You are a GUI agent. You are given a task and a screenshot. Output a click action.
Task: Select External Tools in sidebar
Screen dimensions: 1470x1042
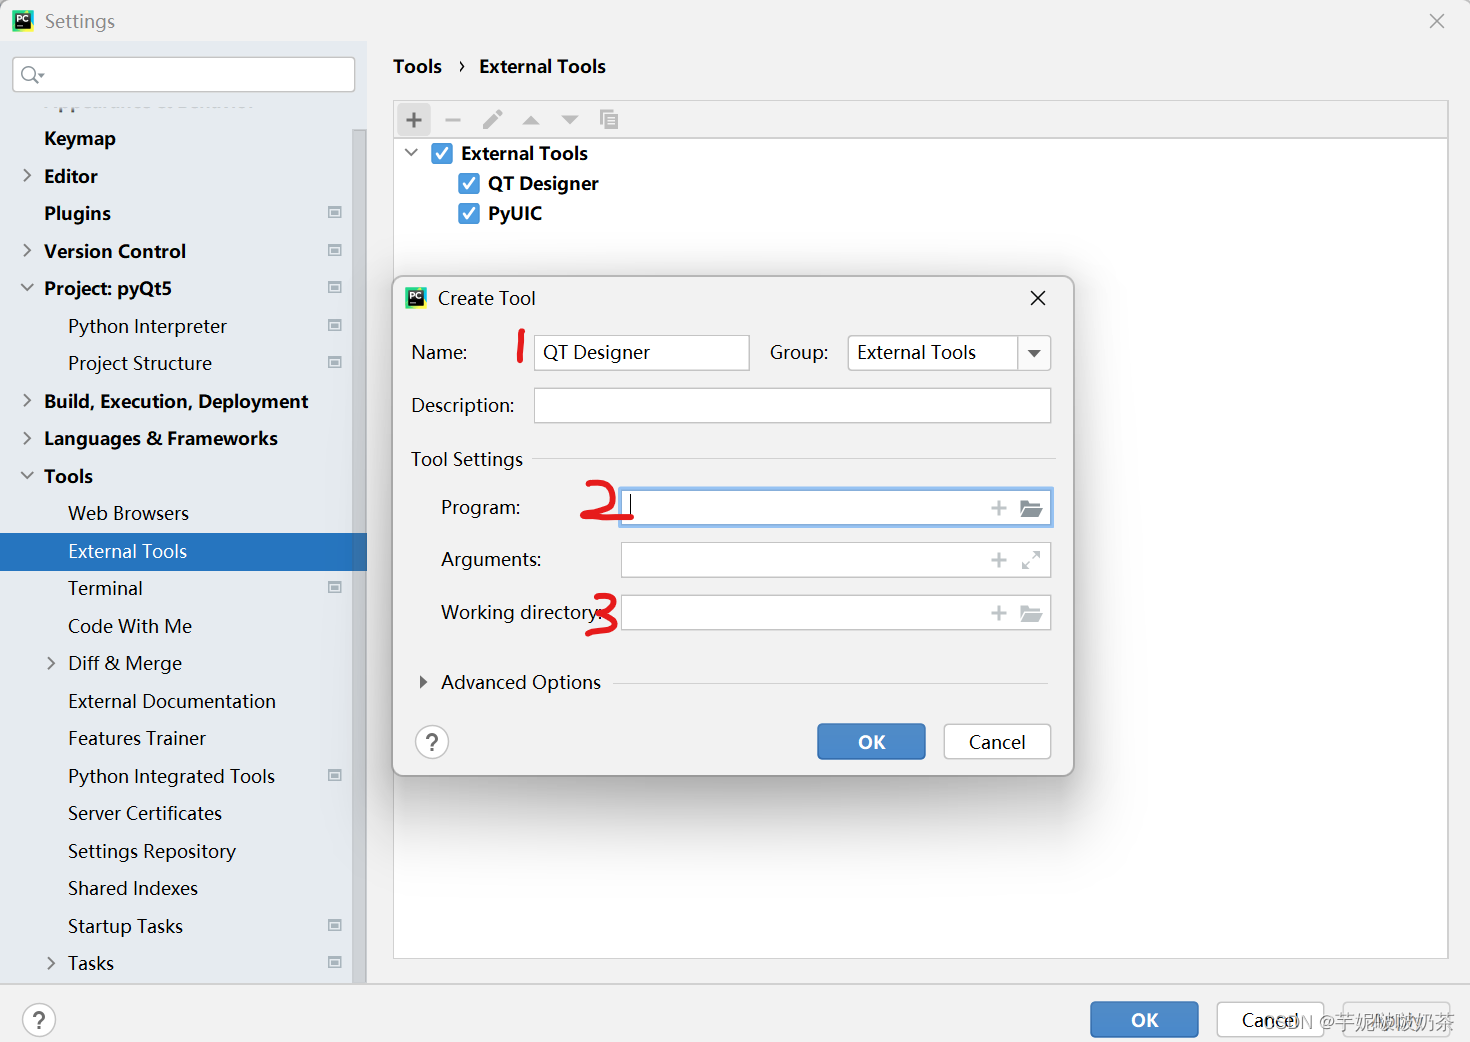(x=183, y=551)
